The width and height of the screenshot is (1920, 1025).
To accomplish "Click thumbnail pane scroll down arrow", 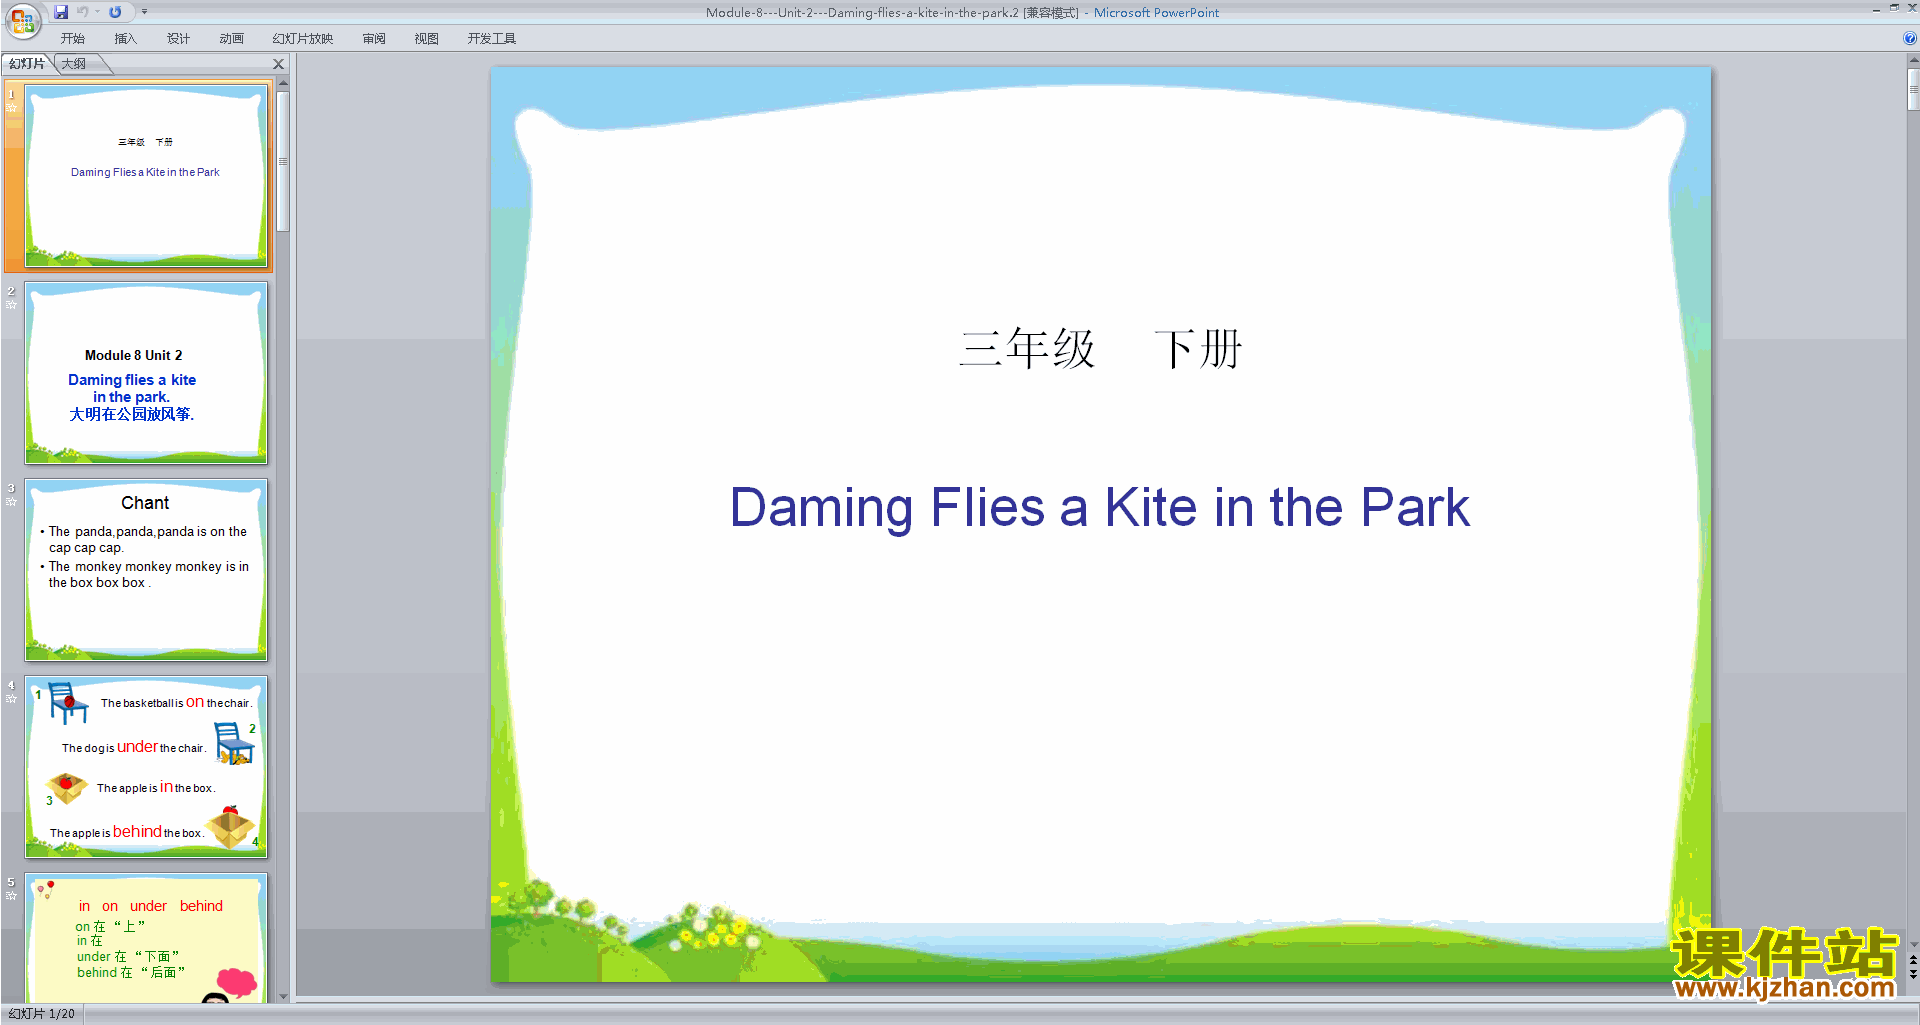I will (x=283, y=996).
